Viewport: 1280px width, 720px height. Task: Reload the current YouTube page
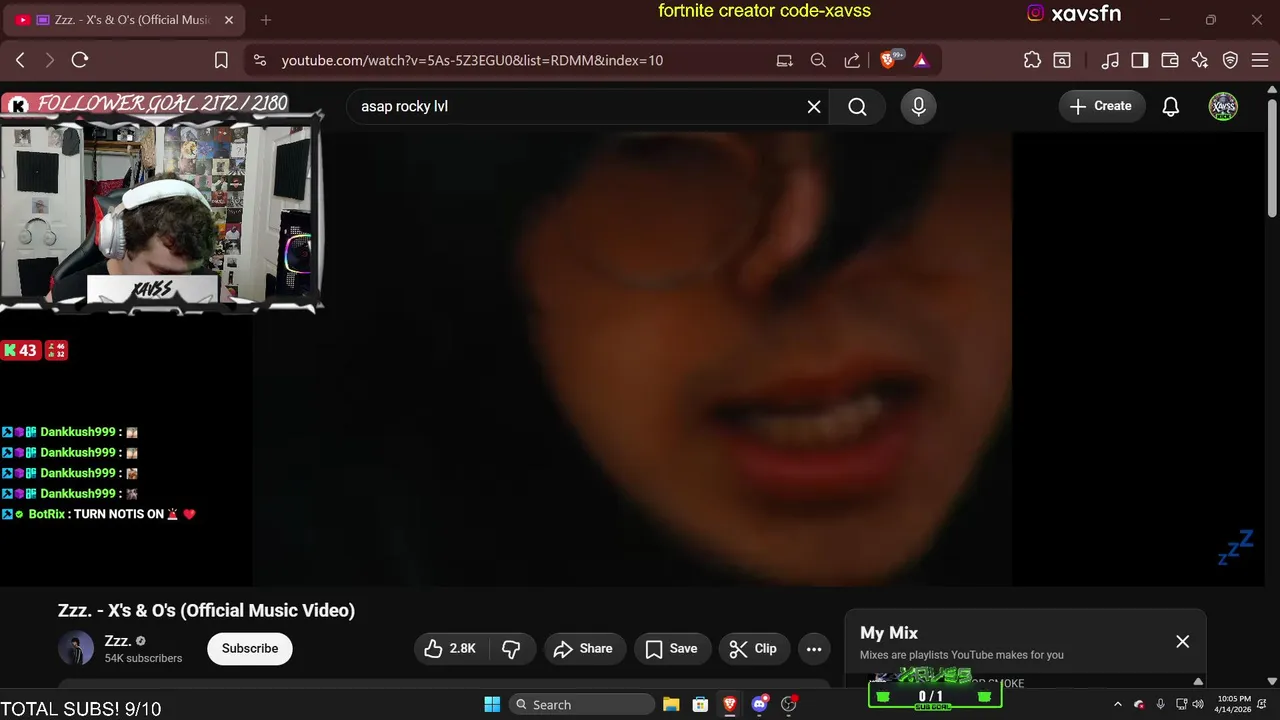80,60
